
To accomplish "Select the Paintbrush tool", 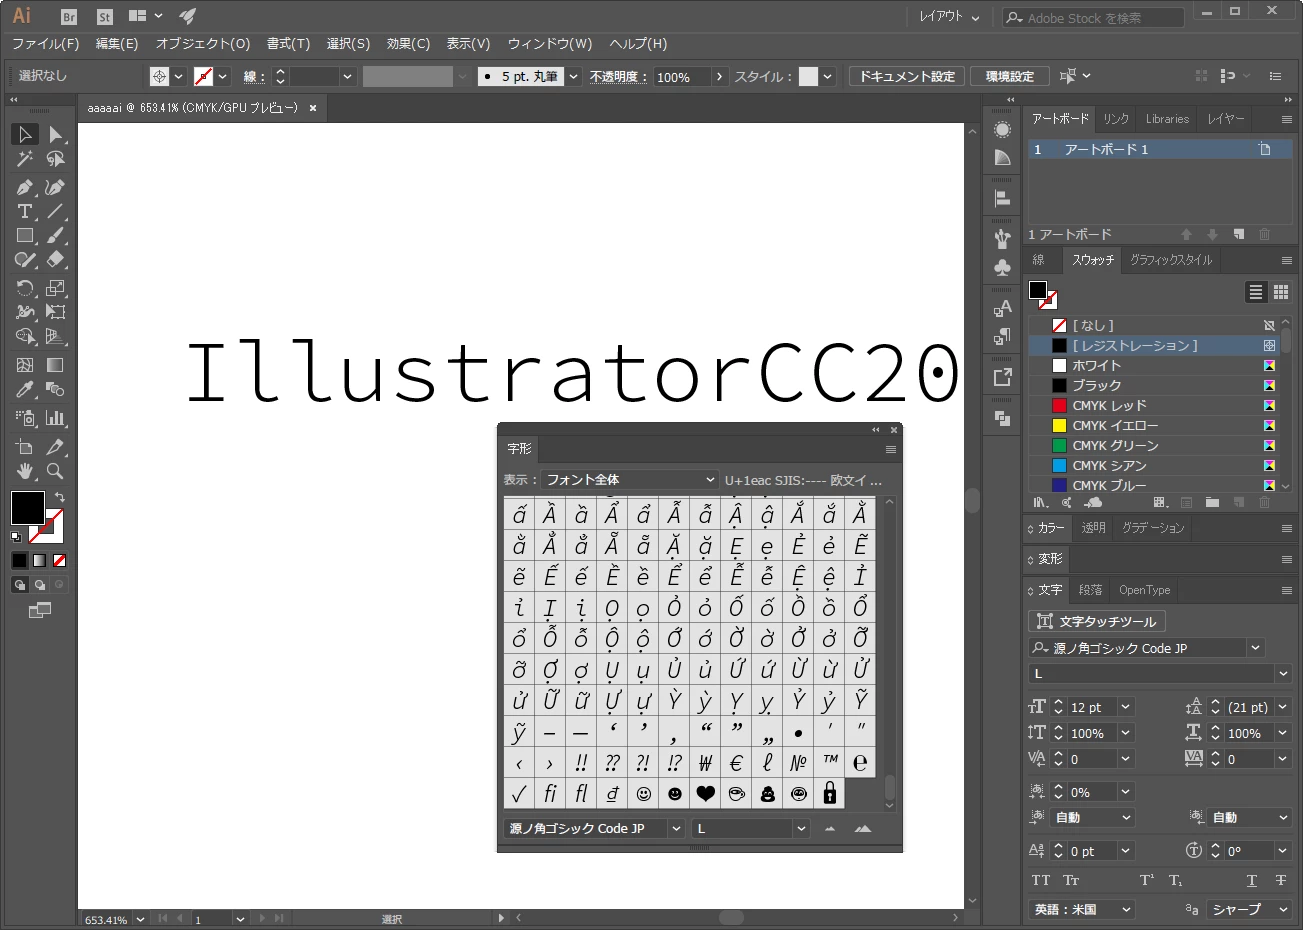I will (56, 235).
